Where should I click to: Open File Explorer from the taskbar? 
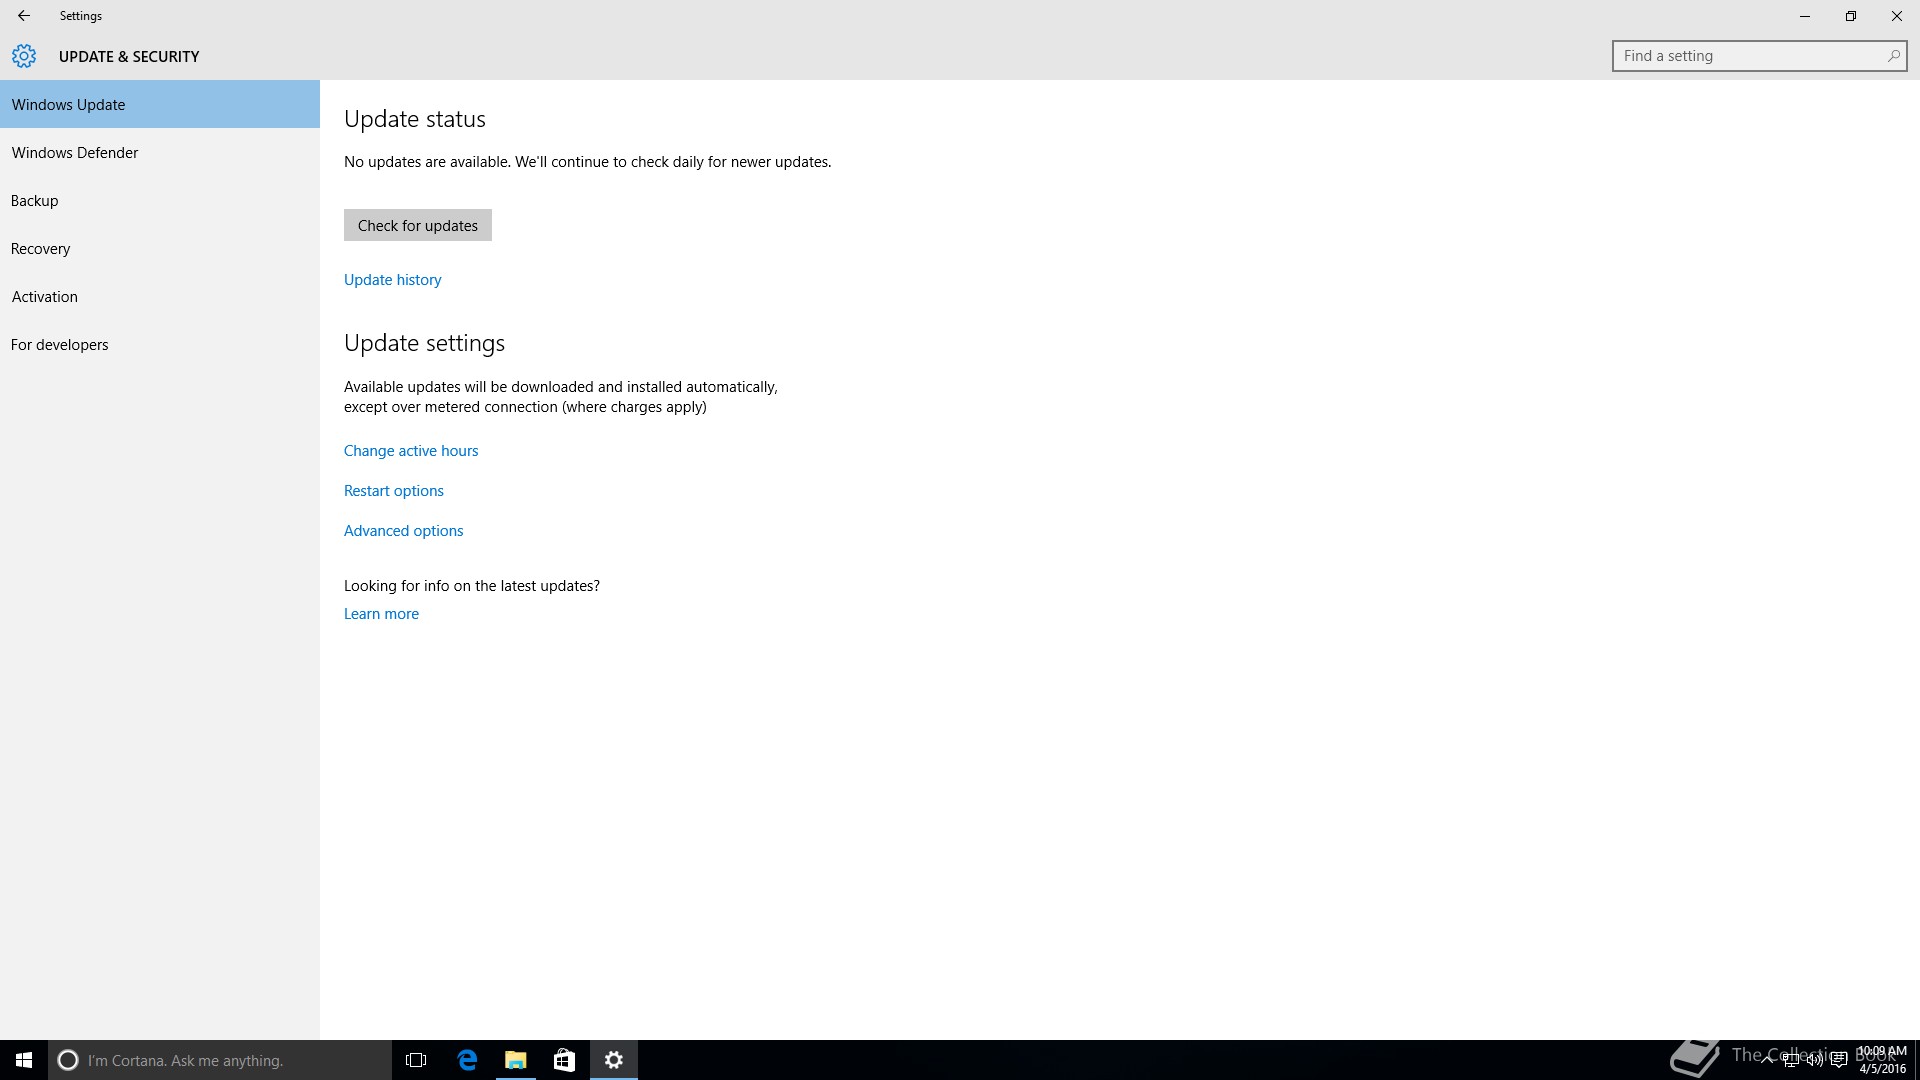515,1060
